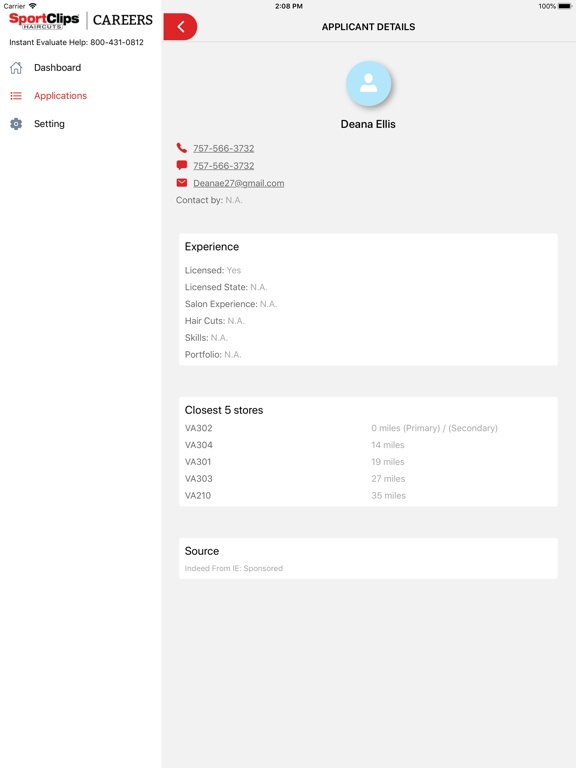Select store VA210
This screenshot has height=768, width=576.
(x=198, y=495)
